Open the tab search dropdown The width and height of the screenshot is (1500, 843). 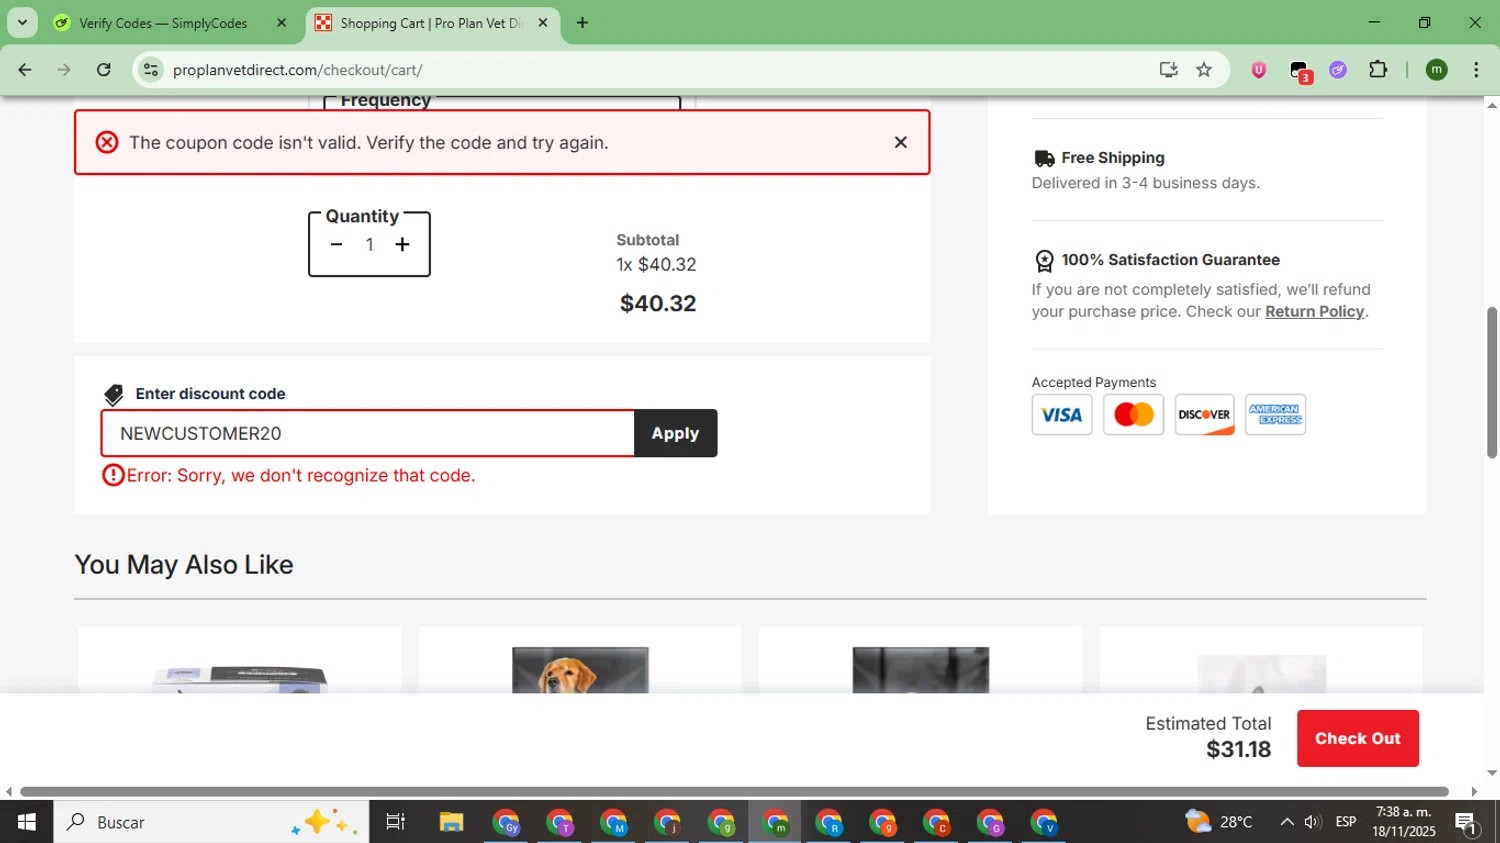coord(22,22)
